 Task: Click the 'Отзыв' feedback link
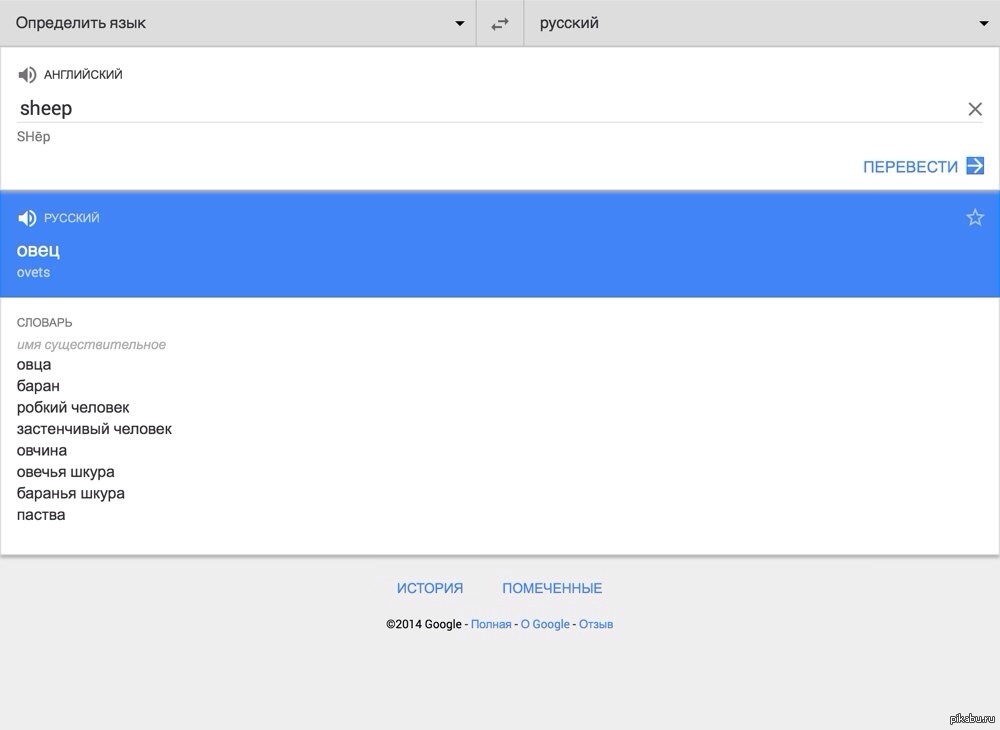coord(596,624)
